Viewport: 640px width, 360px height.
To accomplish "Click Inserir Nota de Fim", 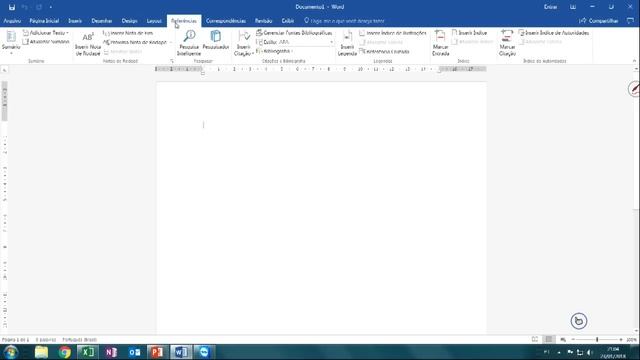I will pyautogui.click(x=128, y=33).
